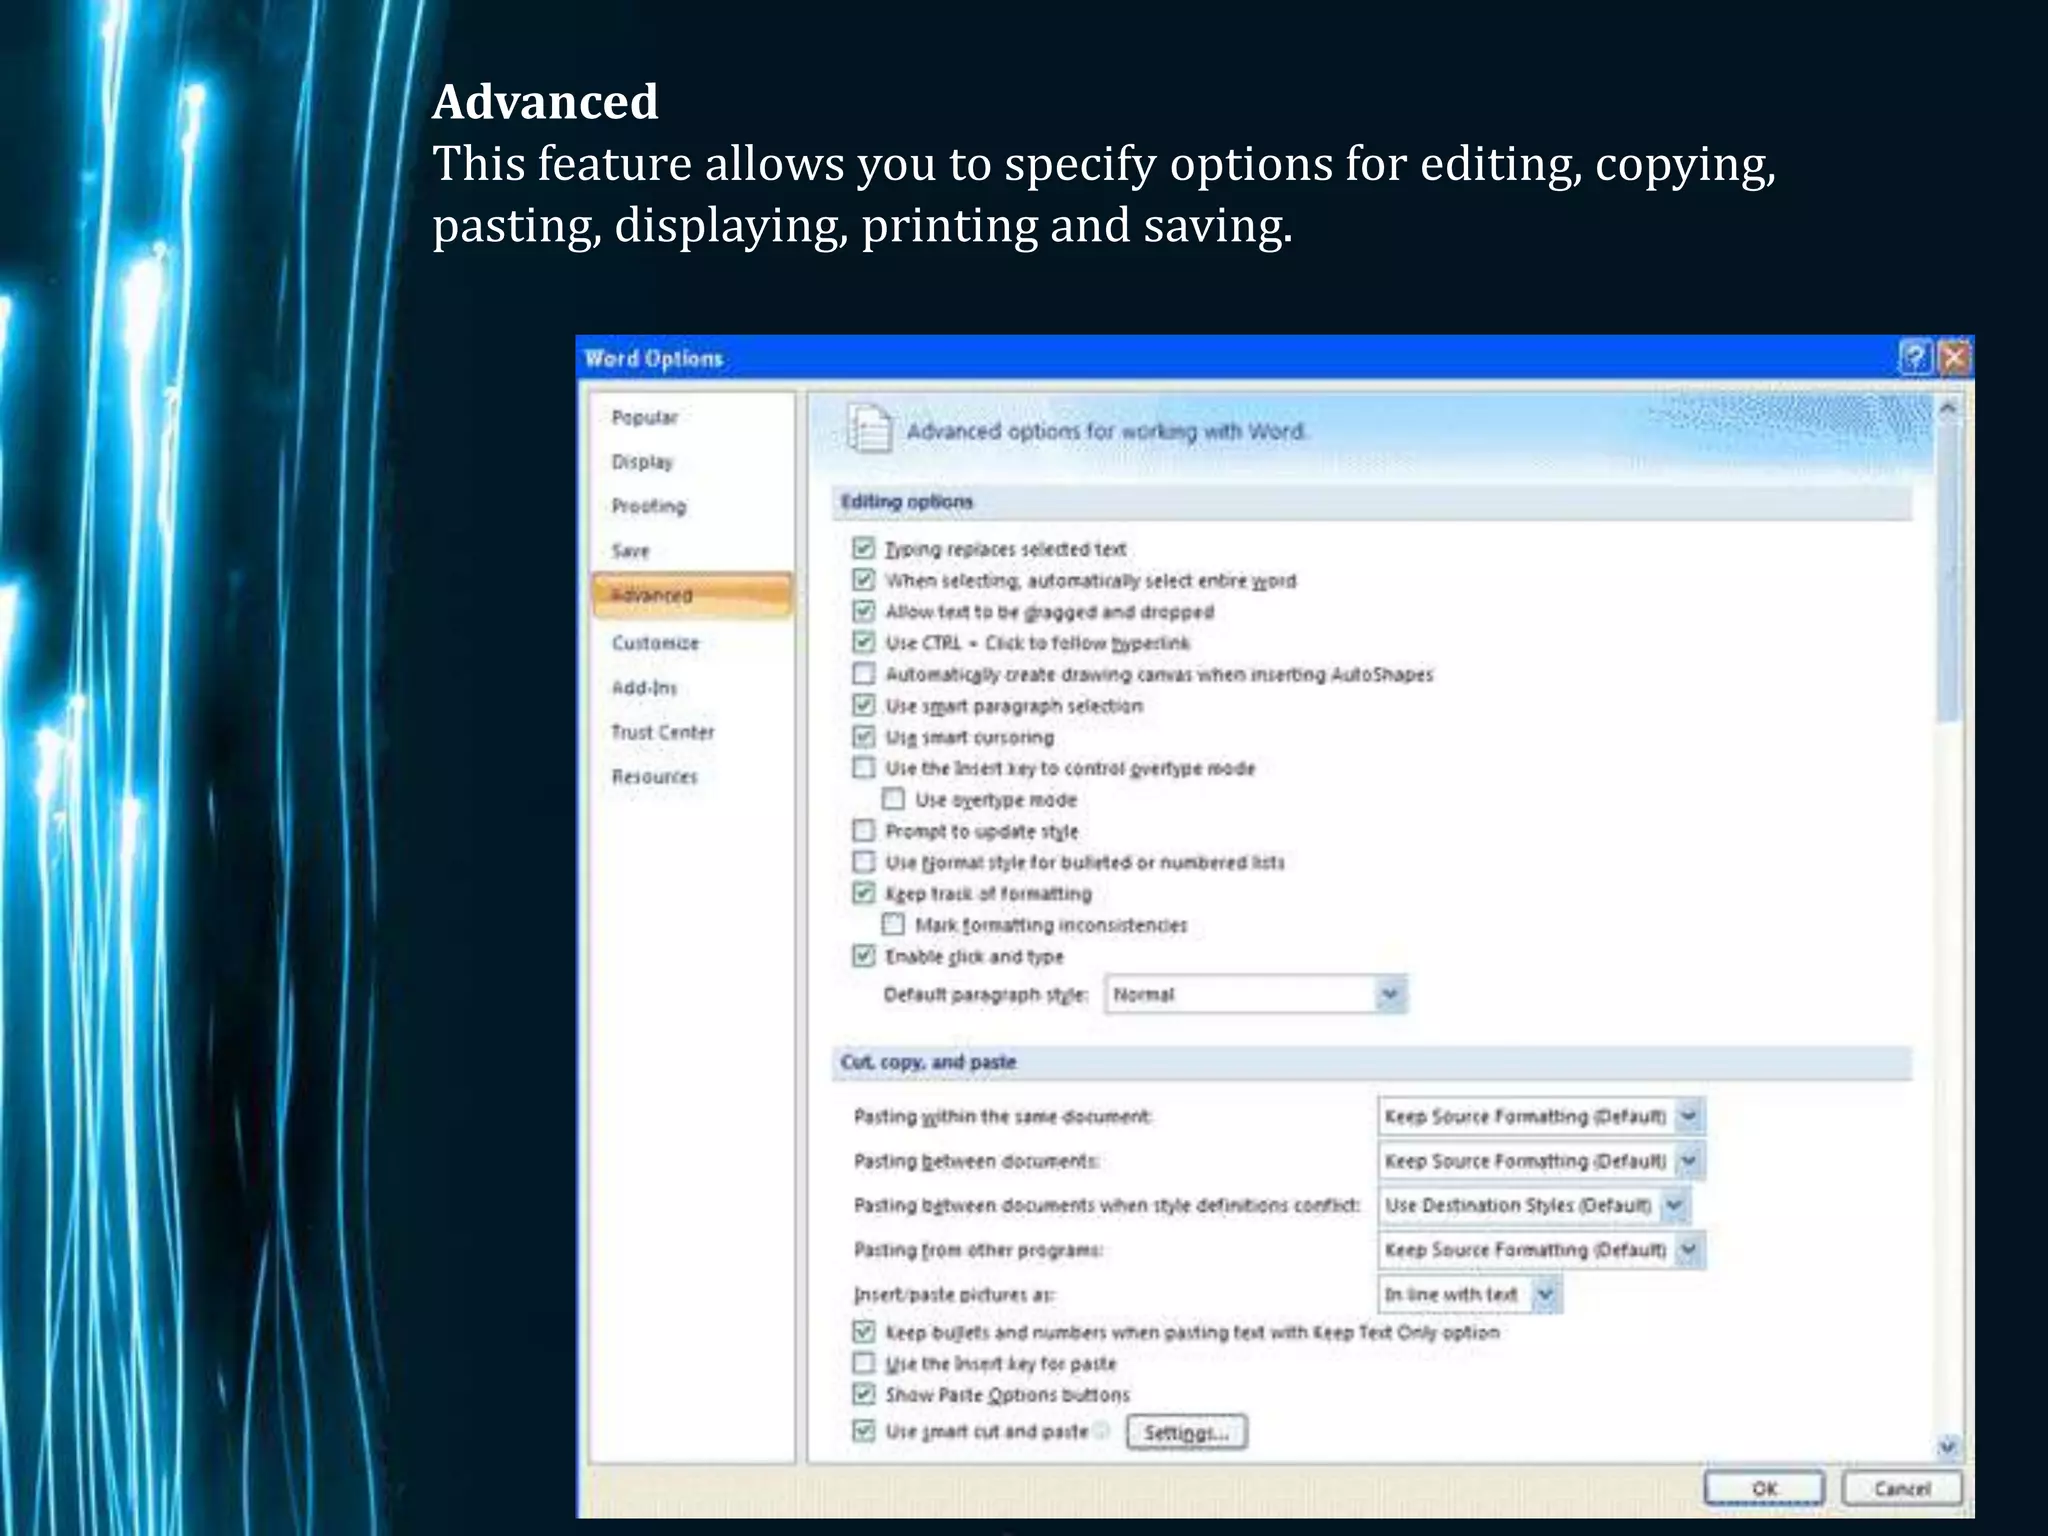The width and height of the screenshot is (2048, 1536).
Task: Toggle Show Paste Options buttons
Action: pos(864,1394)
